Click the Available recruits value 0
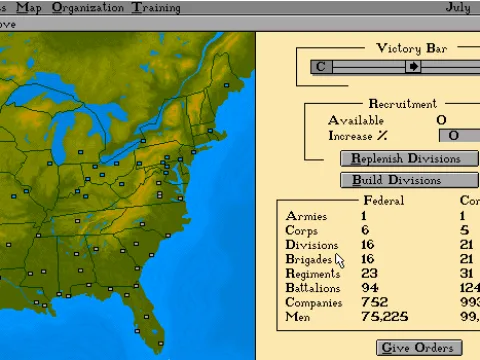Image resolution: width=480 pixels, height=360 pixels. (x=441, y=120)
